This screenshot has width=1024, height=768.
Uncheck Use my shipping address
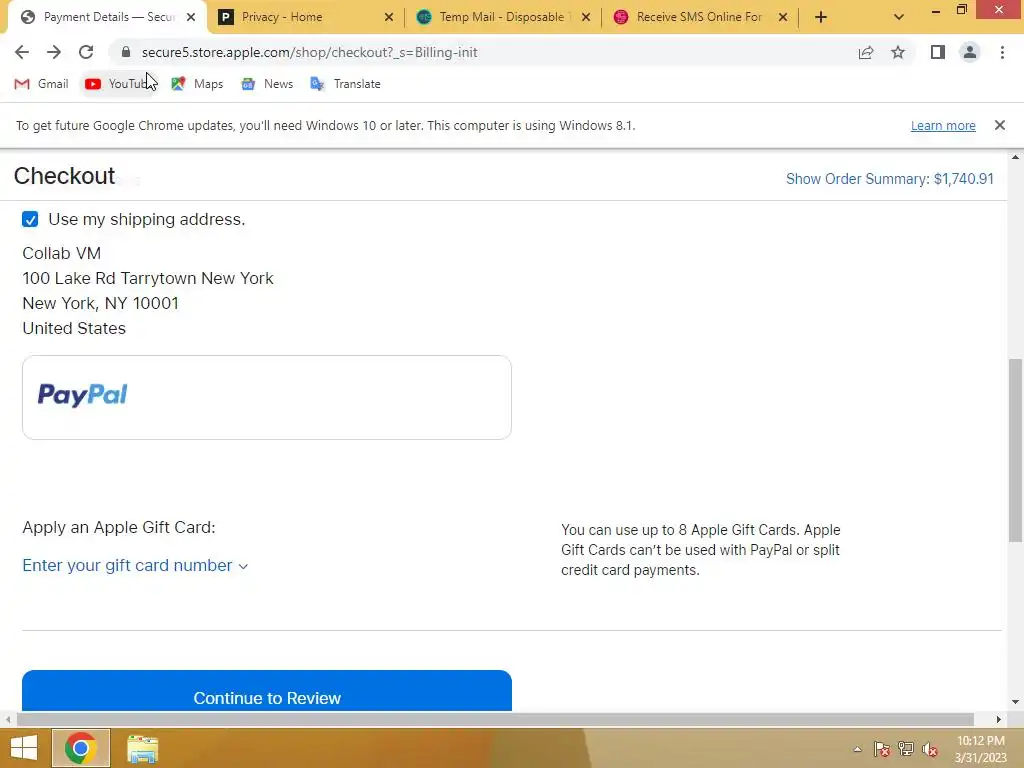pyautogui.click(x=30, y=219)
